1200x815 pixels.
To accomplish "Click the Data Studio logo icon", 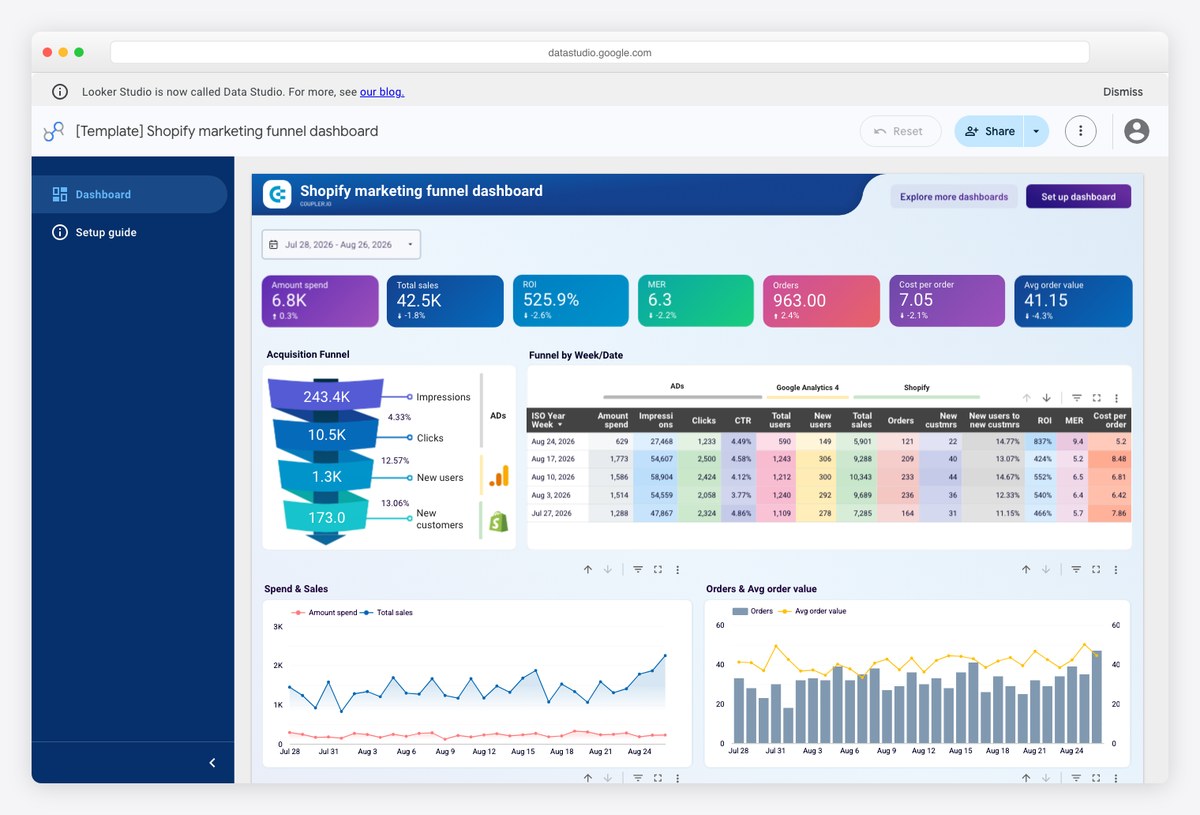I will click(x=54, y=131).
